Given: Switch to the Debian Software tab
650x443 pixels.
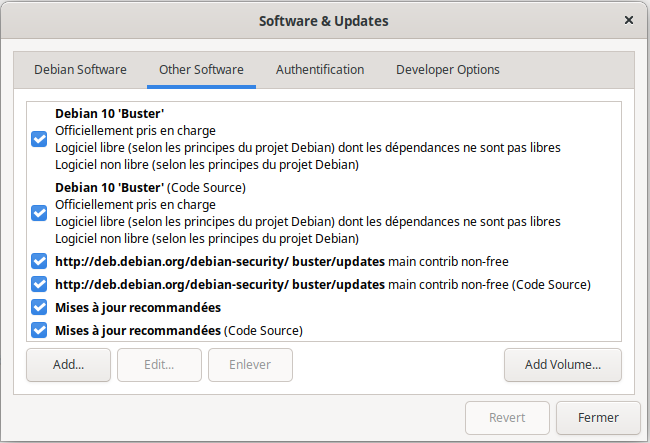Looking at the screenshot, I should pyautogui.click(x=80, y=70).
